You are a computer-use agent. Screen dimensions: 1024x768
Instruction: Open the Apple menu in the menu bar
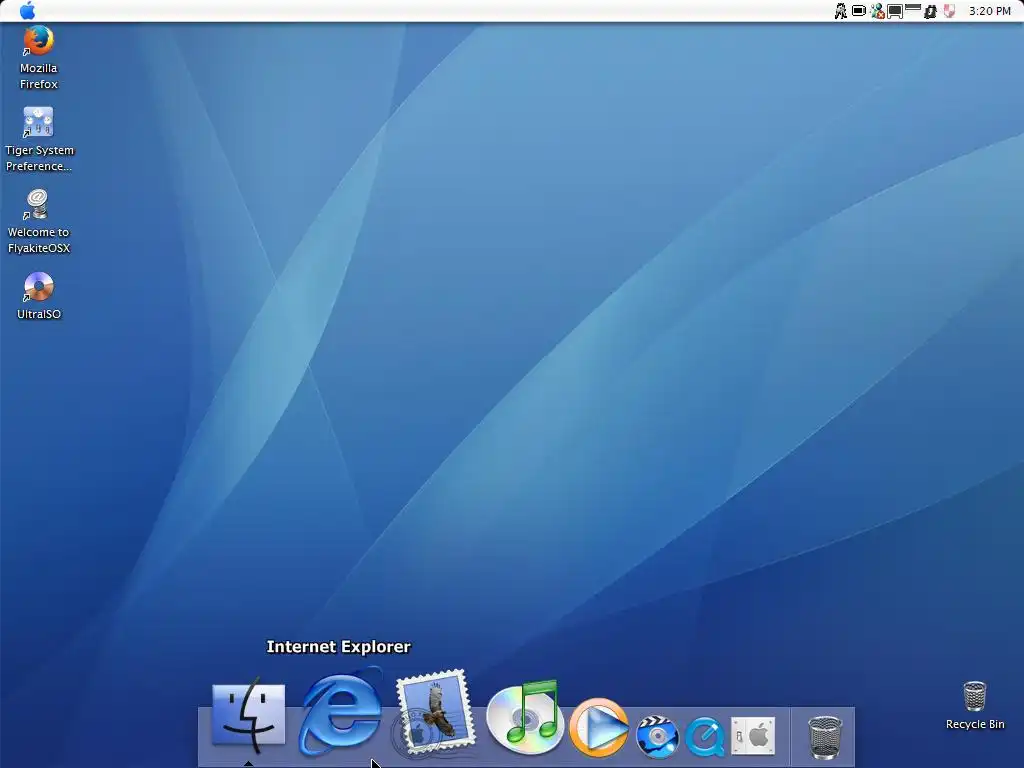[27, 10]
